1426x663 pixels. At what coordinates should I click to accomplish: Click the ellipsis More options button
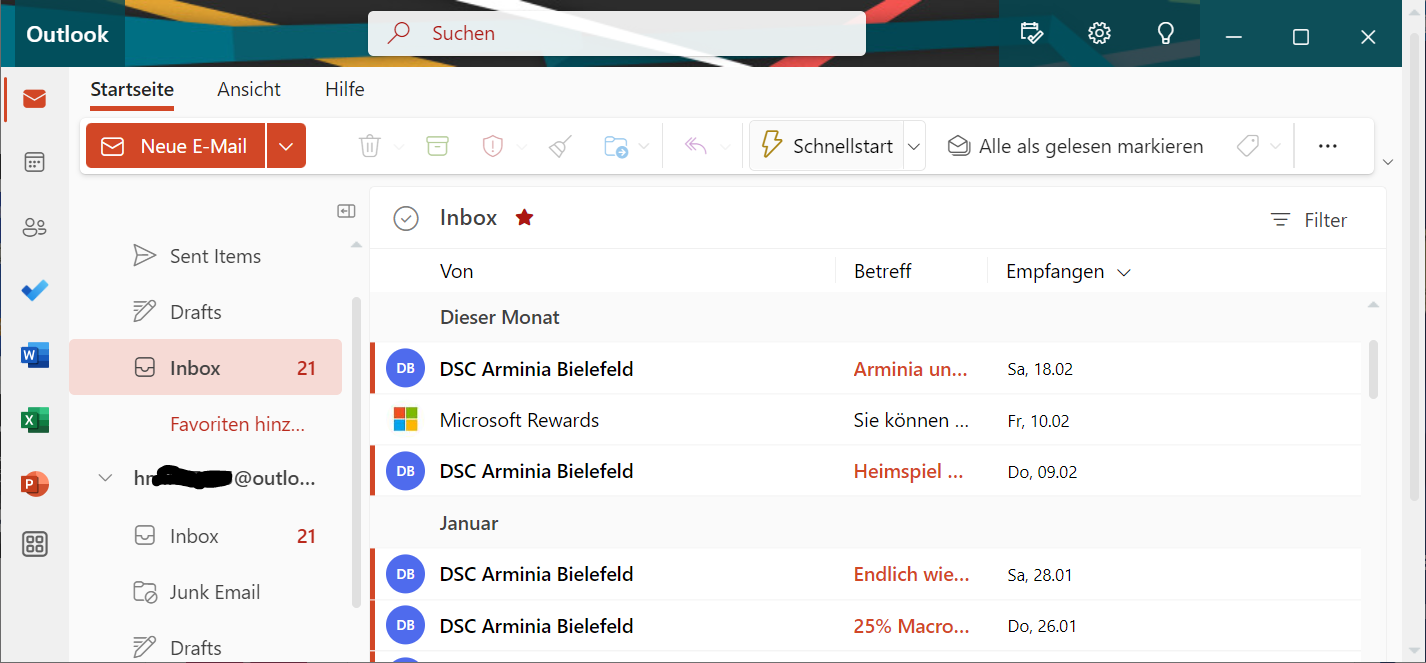pos(1328,146)
